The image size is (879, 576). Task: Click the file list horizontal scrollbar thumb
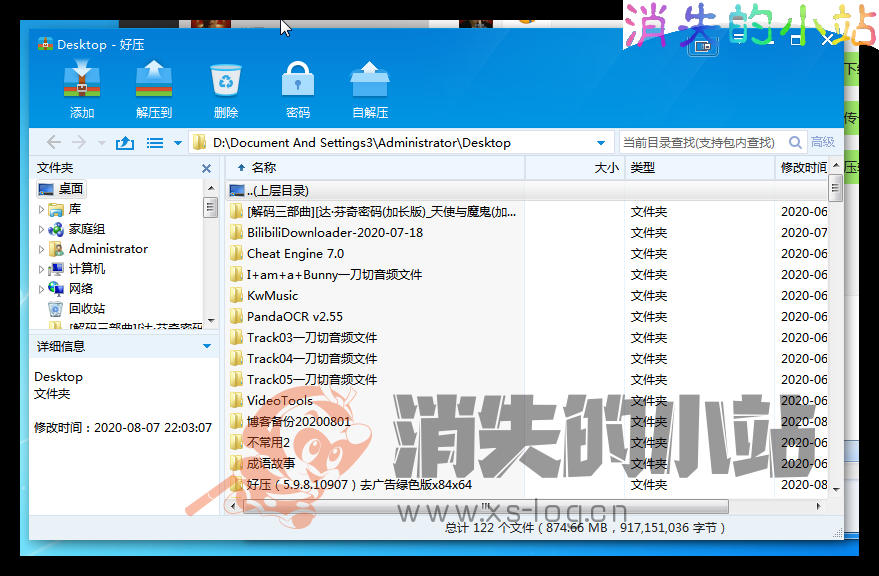pos(485,506)
